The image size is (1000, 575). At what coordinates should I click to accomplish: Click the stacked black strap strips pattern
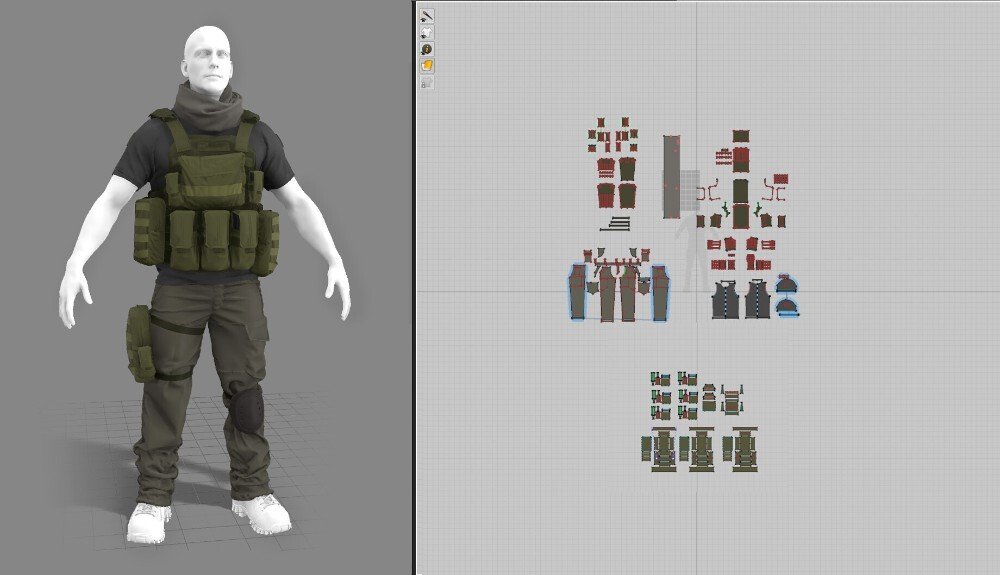click(x=621, y=222)
